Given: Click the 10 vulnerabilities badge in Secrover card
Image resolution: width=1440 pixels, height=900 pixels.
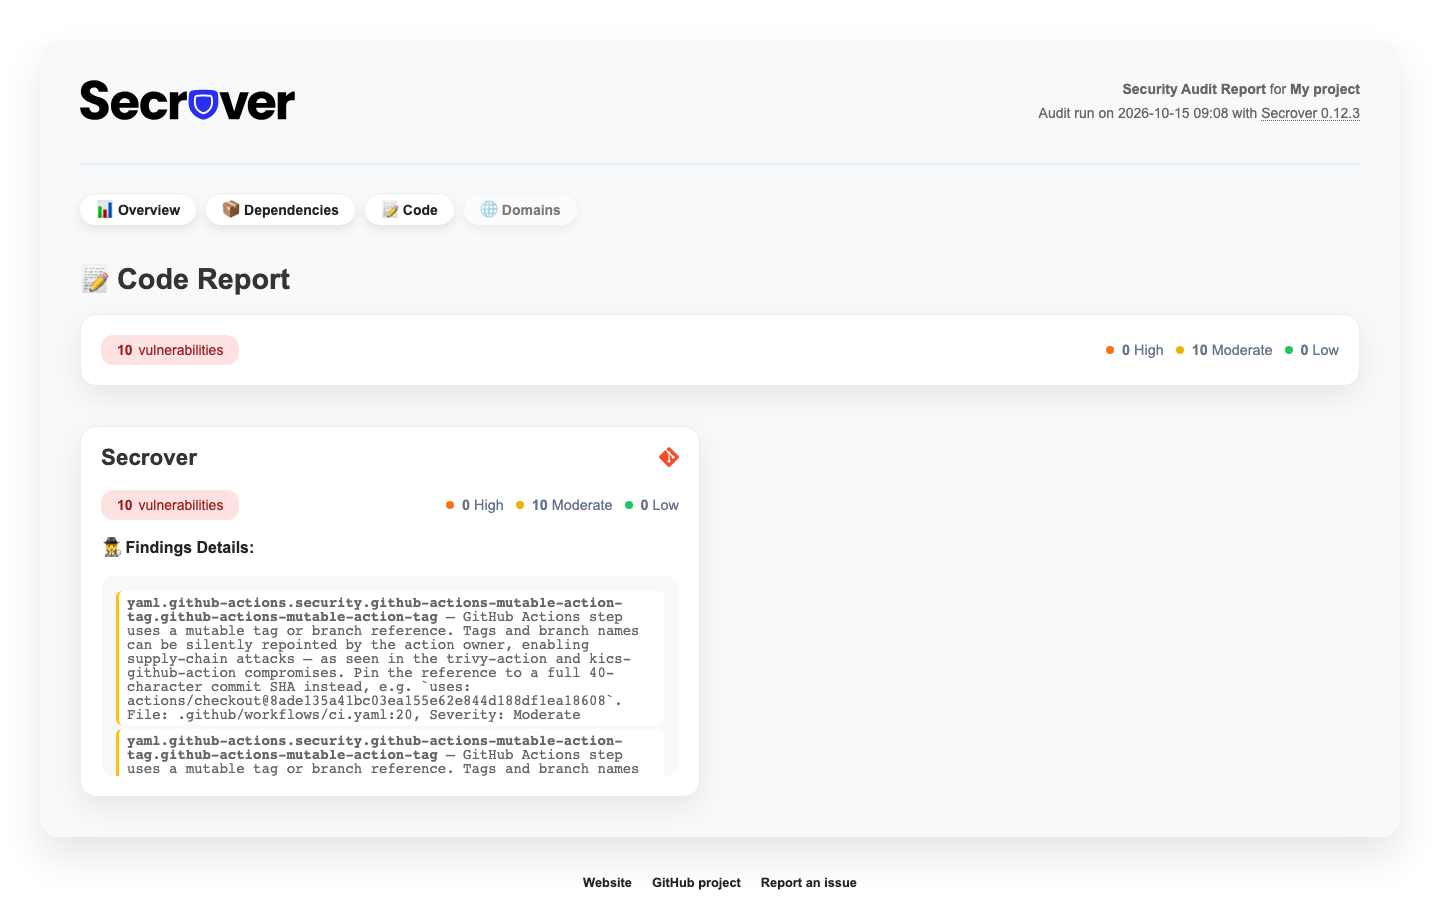Looking at the screenshot, I should (170, 505).
